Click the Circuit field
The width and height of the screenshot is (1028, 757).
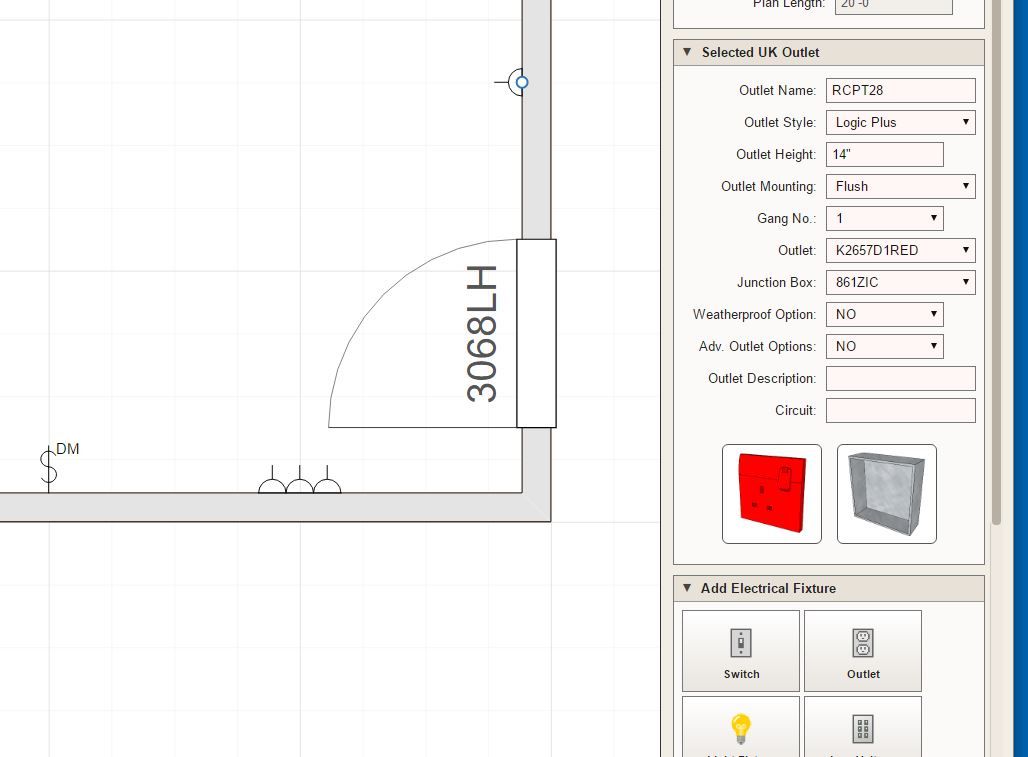[x=901, y=411]
